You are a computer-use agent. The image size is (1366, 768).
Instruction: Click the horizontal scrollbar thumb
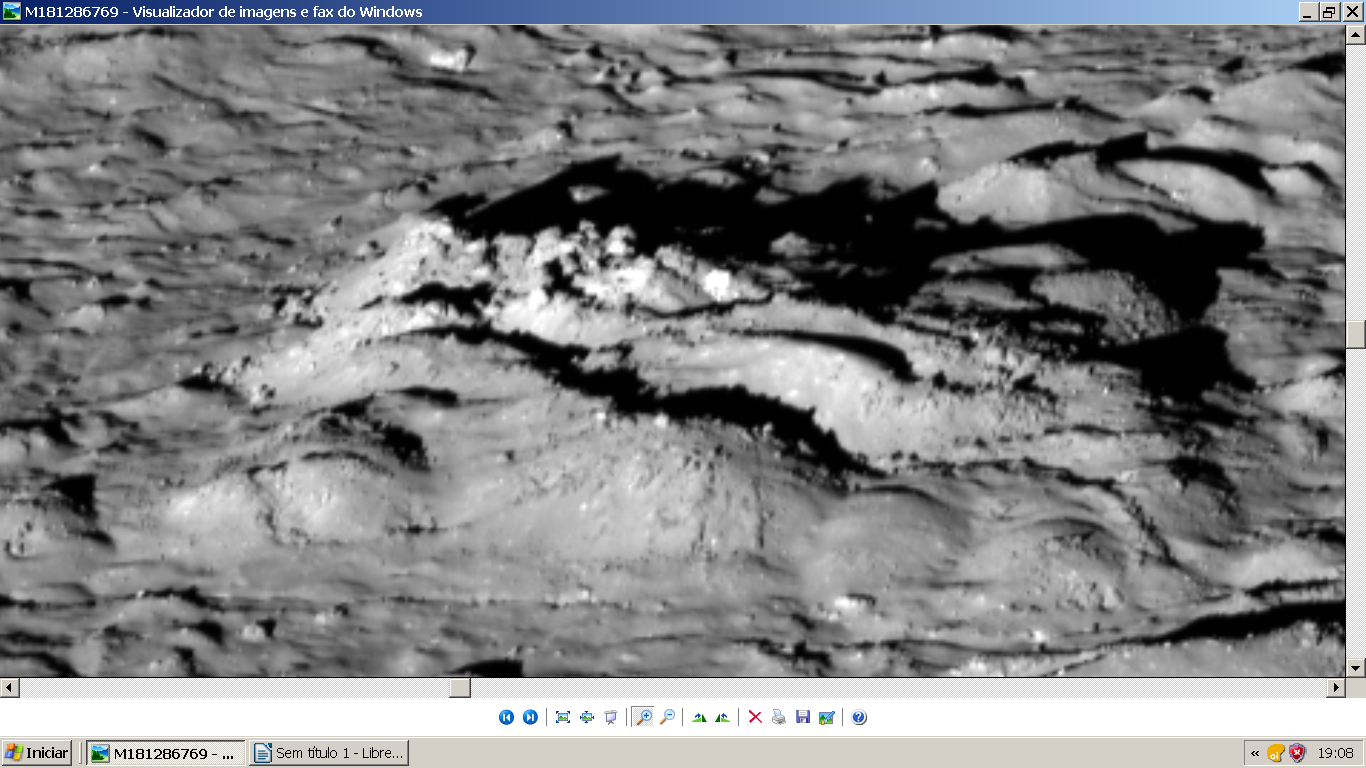[459, 688]
